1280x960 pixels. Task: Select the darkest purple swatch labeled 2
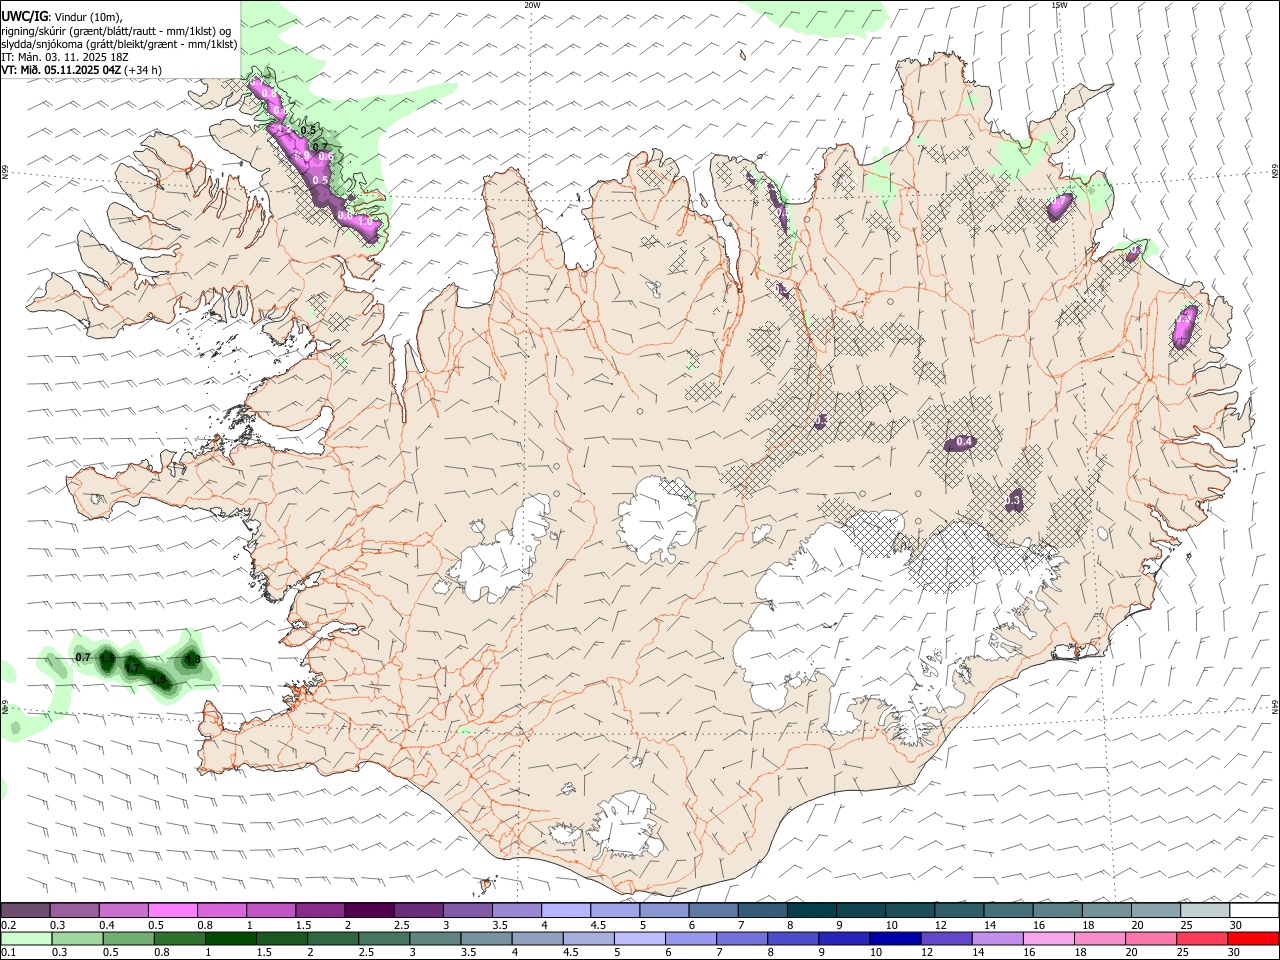pyautogui.click(x=368, y=911)
